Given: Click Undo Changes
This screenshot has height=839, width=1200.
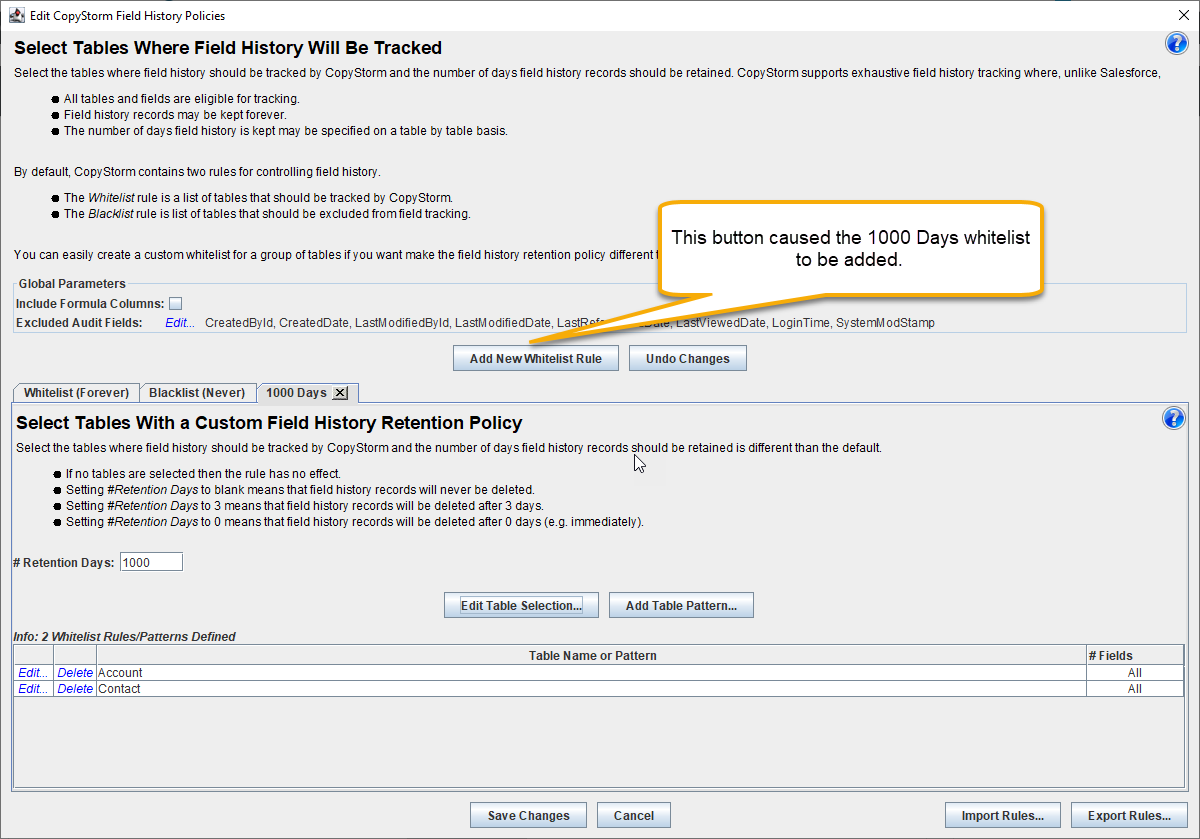Looking at the screenshot, I should [x=688, y=358].
